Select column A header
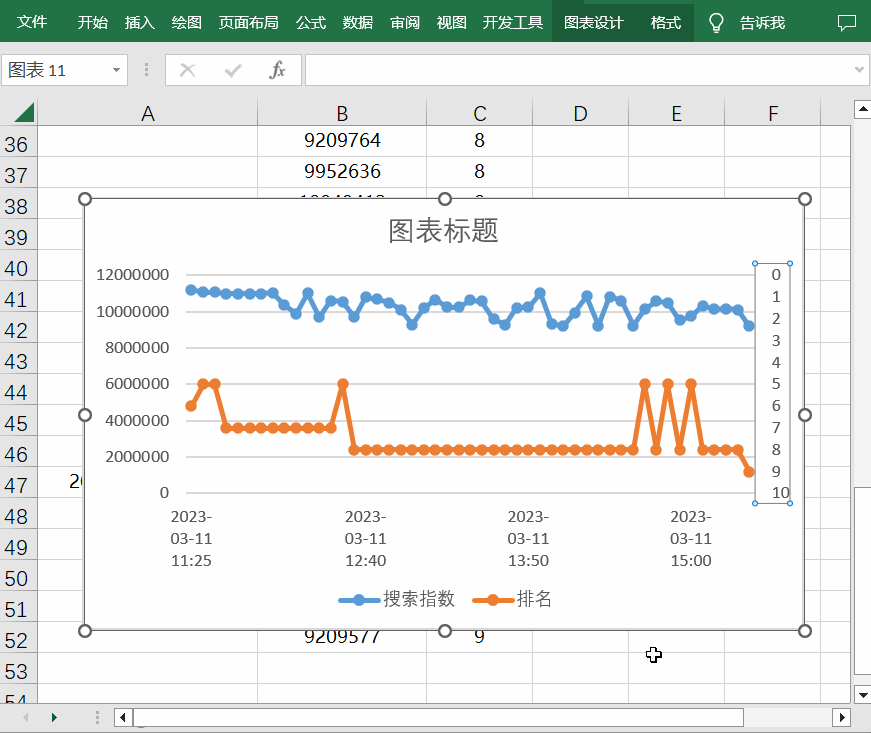 click(x=147, y=113)
